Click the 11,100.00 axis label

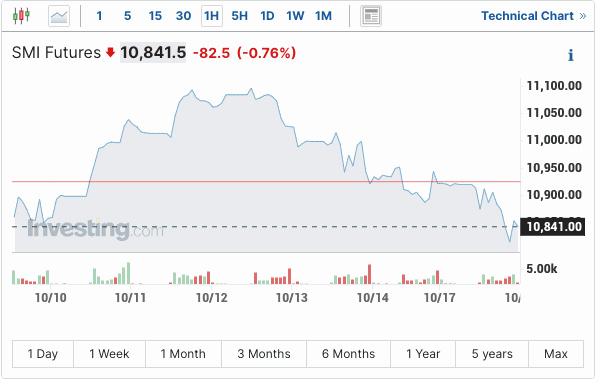[554, 86]
